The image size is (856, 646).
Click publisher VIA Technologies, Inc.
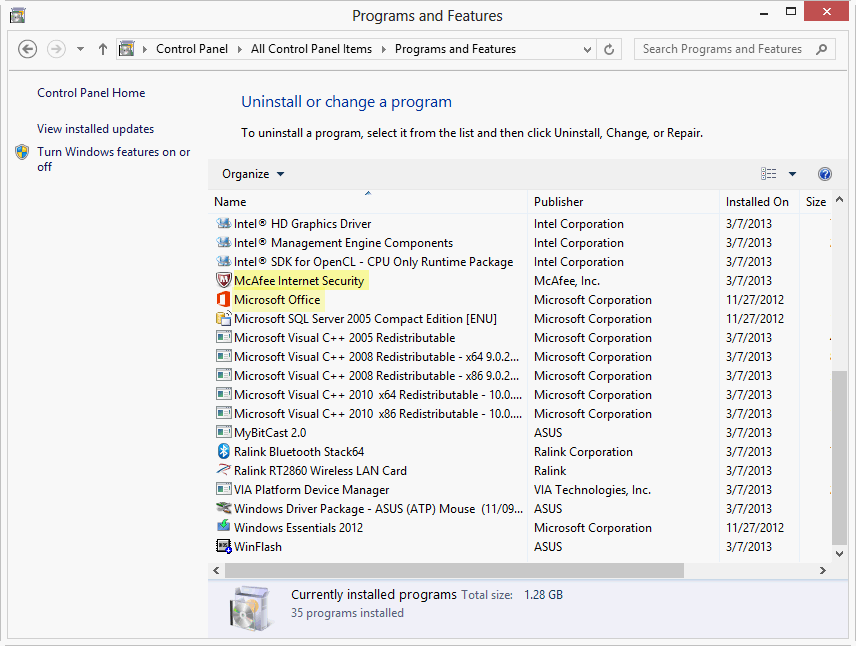pos(592,490)
